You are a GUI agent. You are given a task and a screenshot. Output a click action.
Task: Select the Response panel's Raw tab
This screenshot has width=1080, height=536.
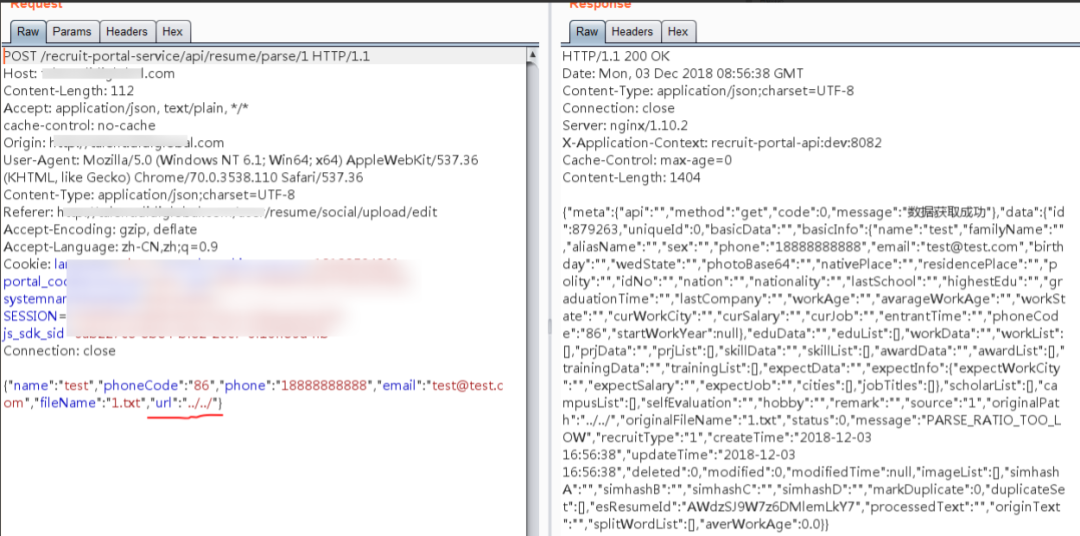[587, 32]
